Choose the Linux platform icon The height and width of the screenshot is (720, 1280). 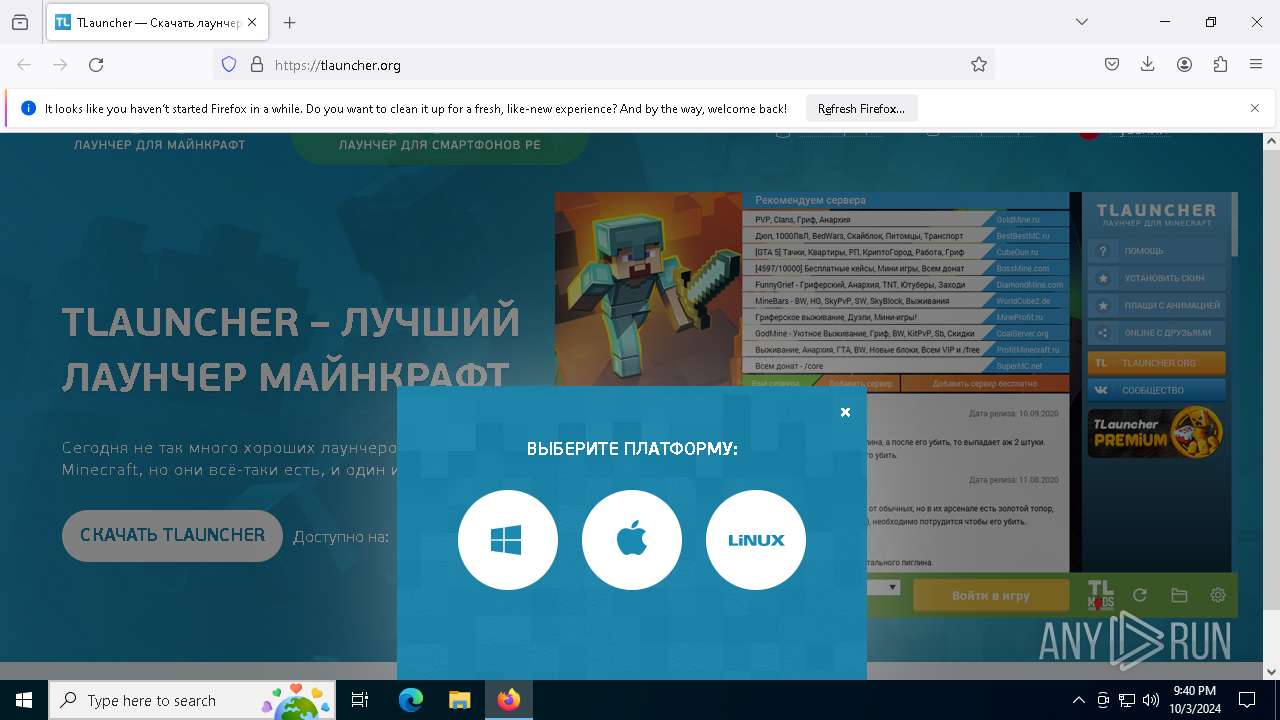click(x=756, y=540)
